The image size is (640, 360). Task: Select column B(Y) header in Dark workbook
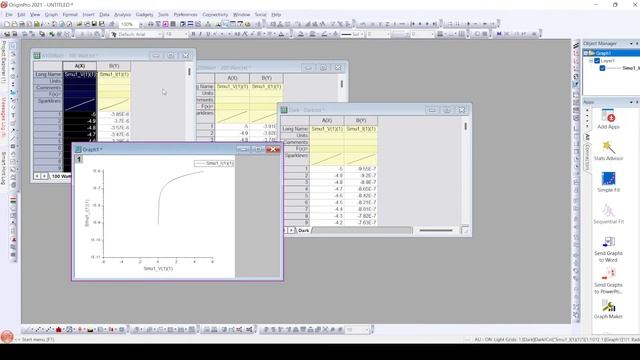coord(361,120)
